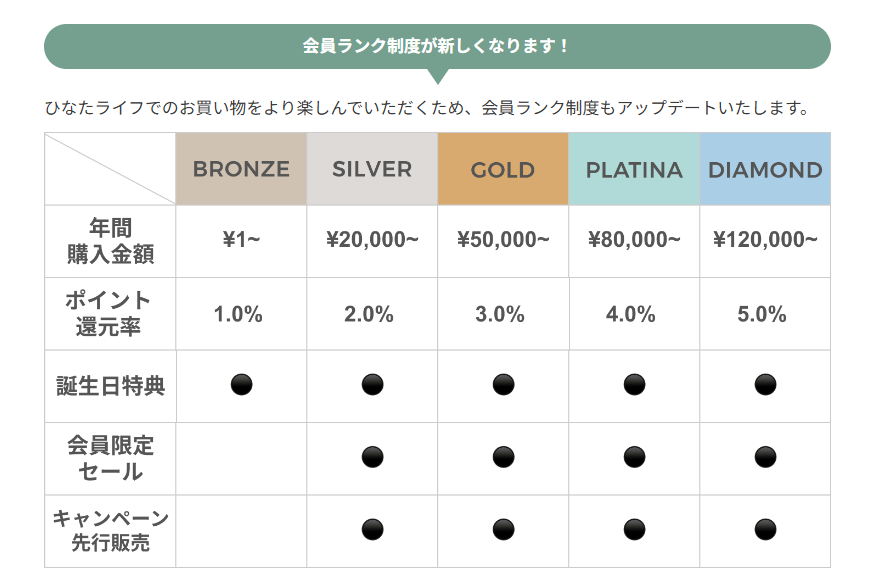Click the ¥20,000~ purchase amount cell
This screenshot has height=579, width=872.
[x=372, y=240]
